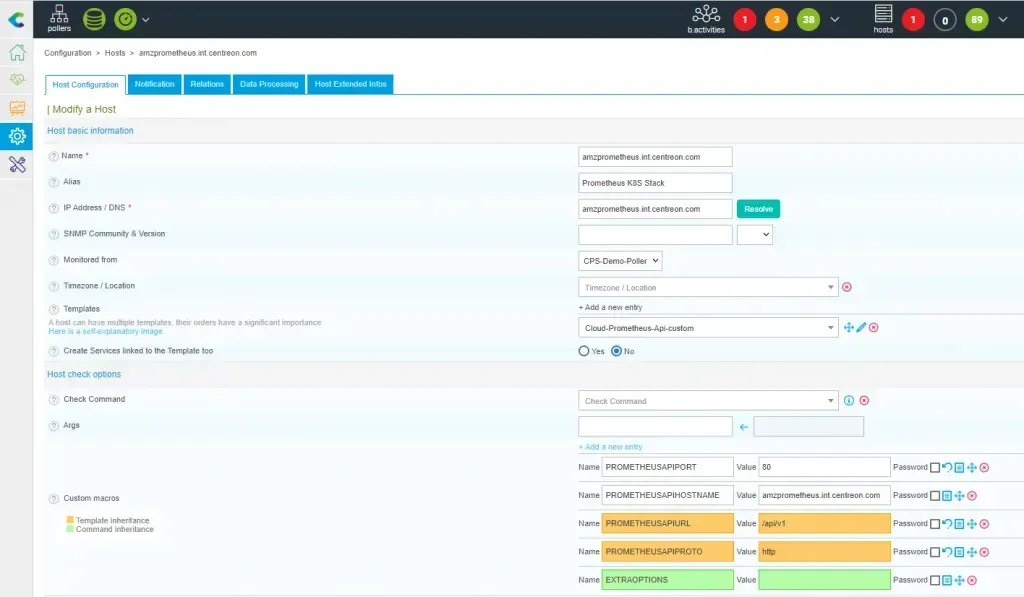Click move icon for PROMETHEUSAPIURL macro
The height and width of the screenshot is (597, 1024).
(972, 524)
